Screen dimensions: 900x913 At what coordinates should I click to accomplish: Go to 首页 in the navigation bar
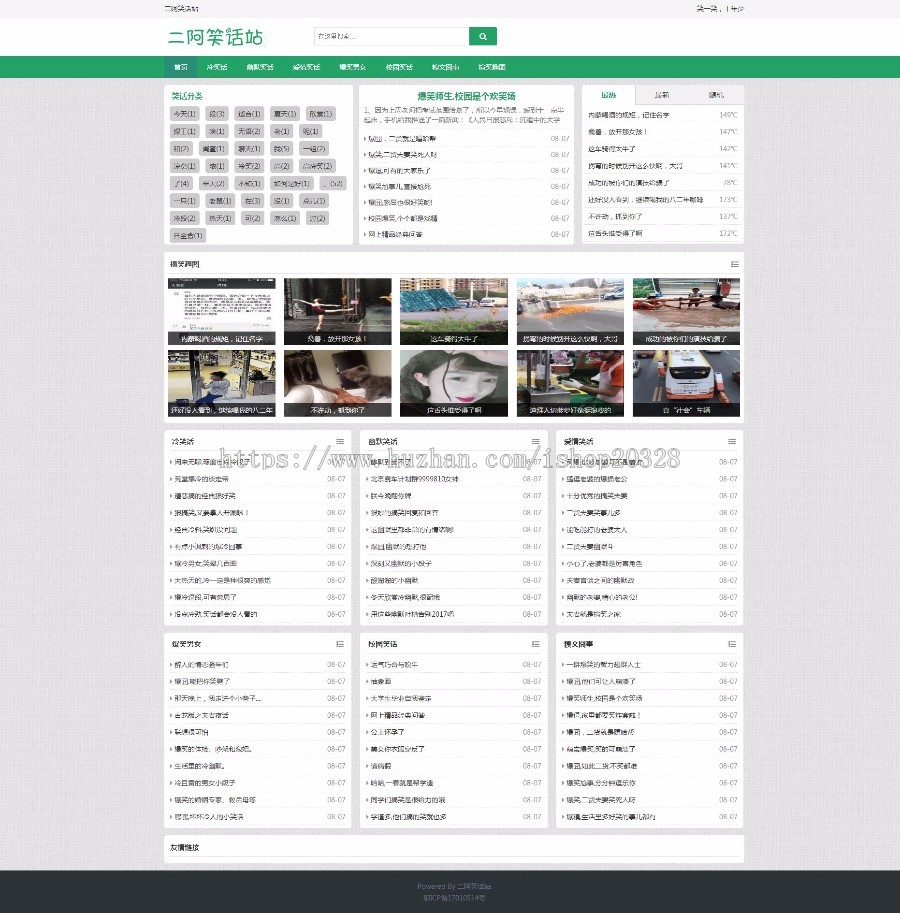click(180, 67)
